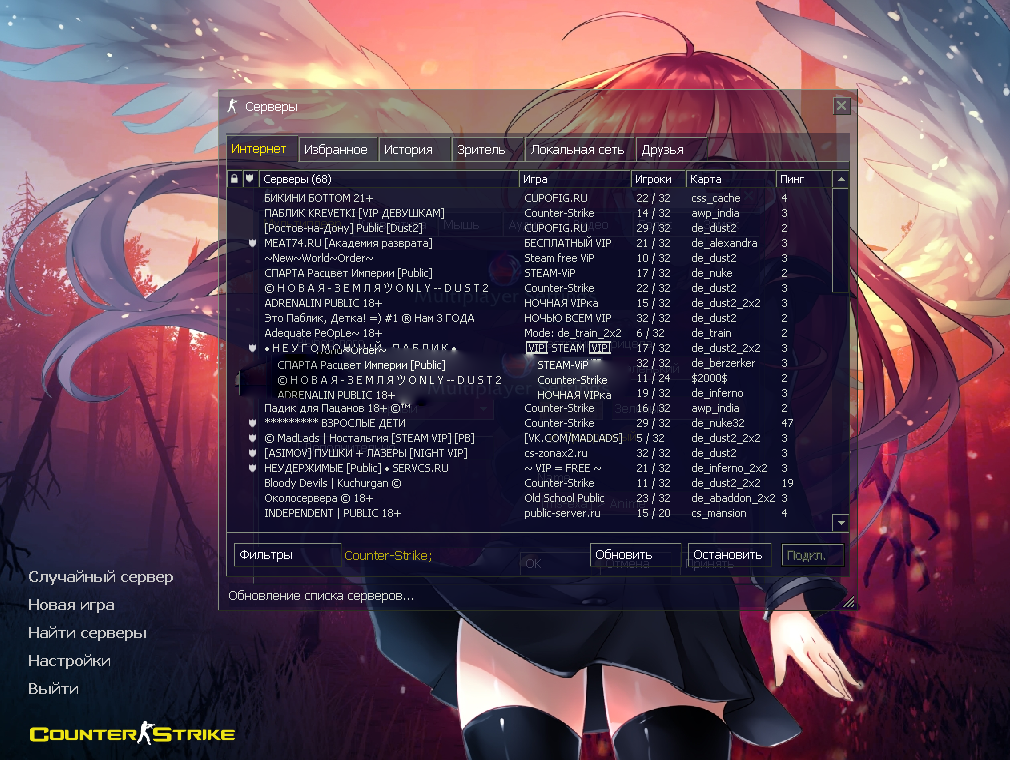Switch to the Избранное tab

pyautogui.click(x=335, y=150)
